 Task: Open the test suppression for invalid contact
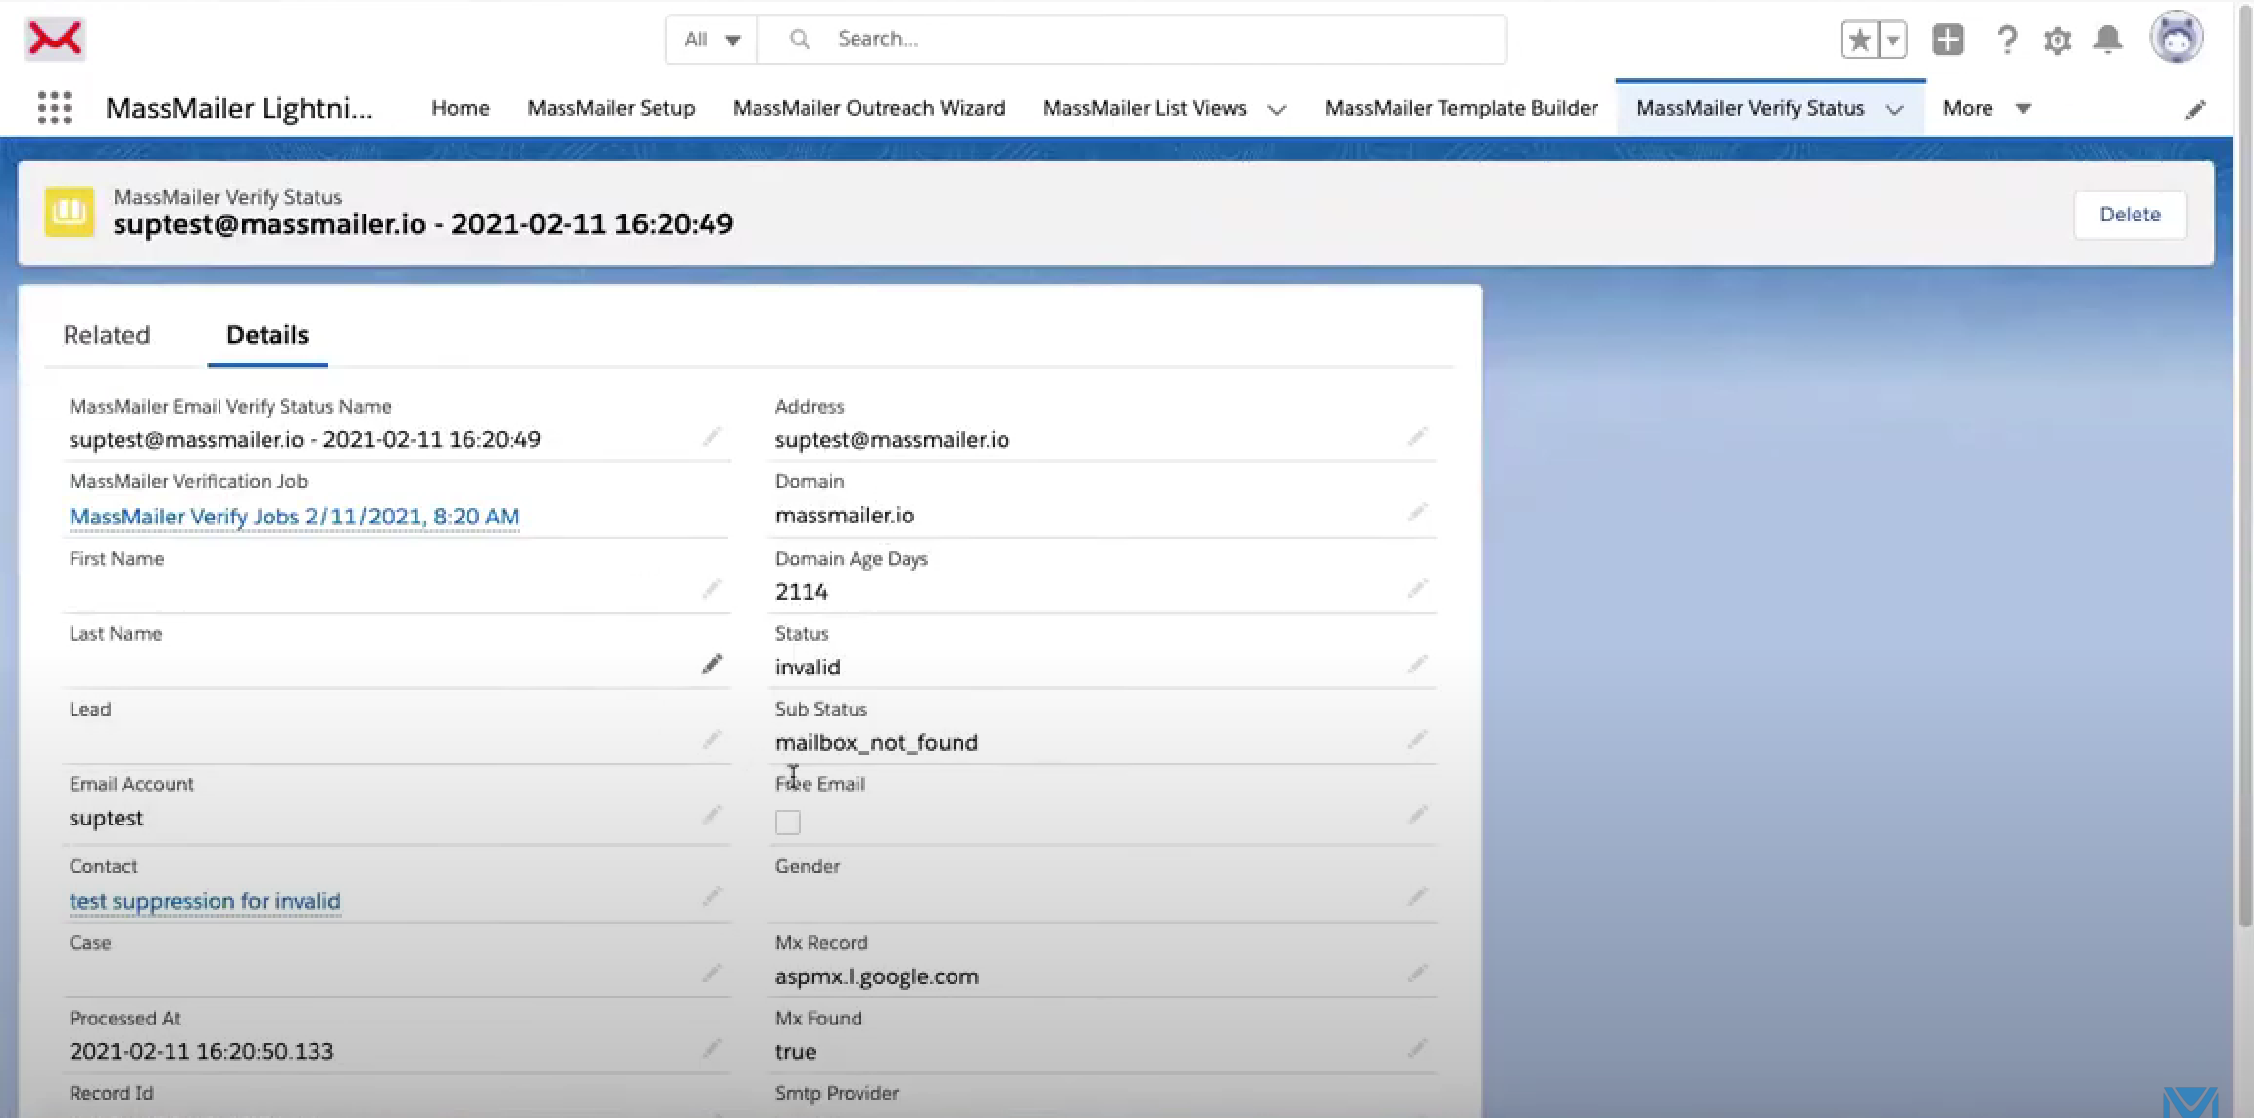coord(205,901)
